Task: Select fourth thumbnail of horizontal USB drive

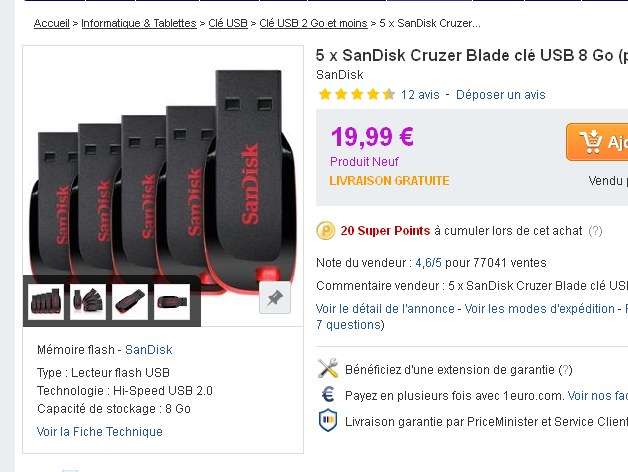Action: pos(172,302)
